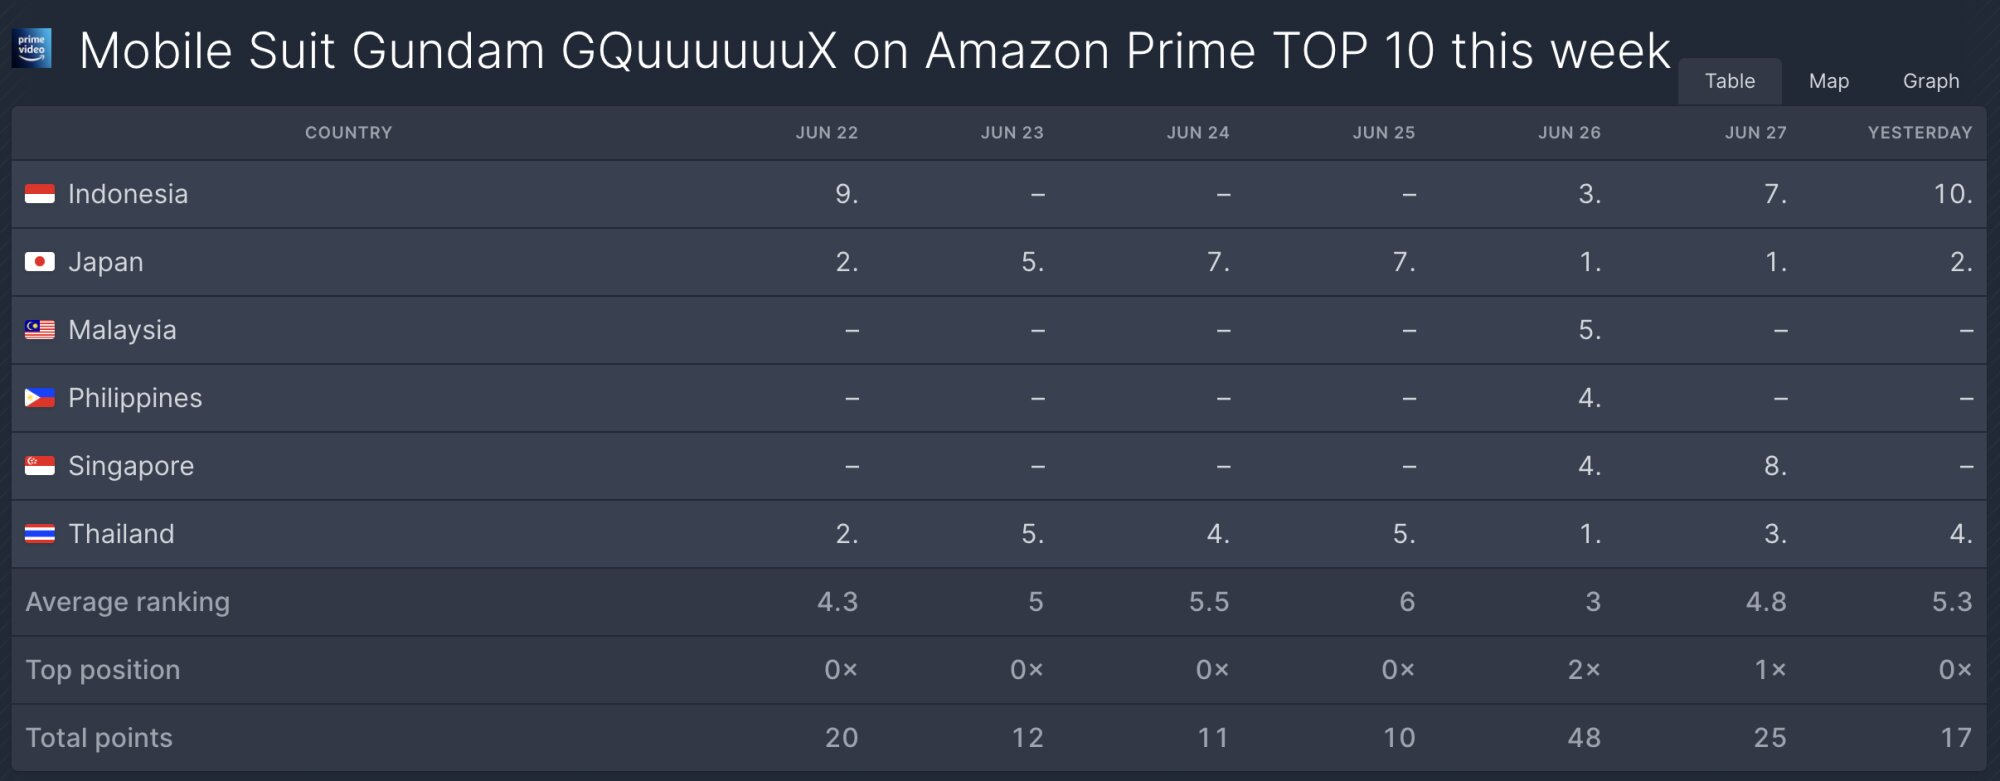This screenshot has height=781, width=2000.
Task: Click the Japan flag icon
Action: (x=40, y=262)
